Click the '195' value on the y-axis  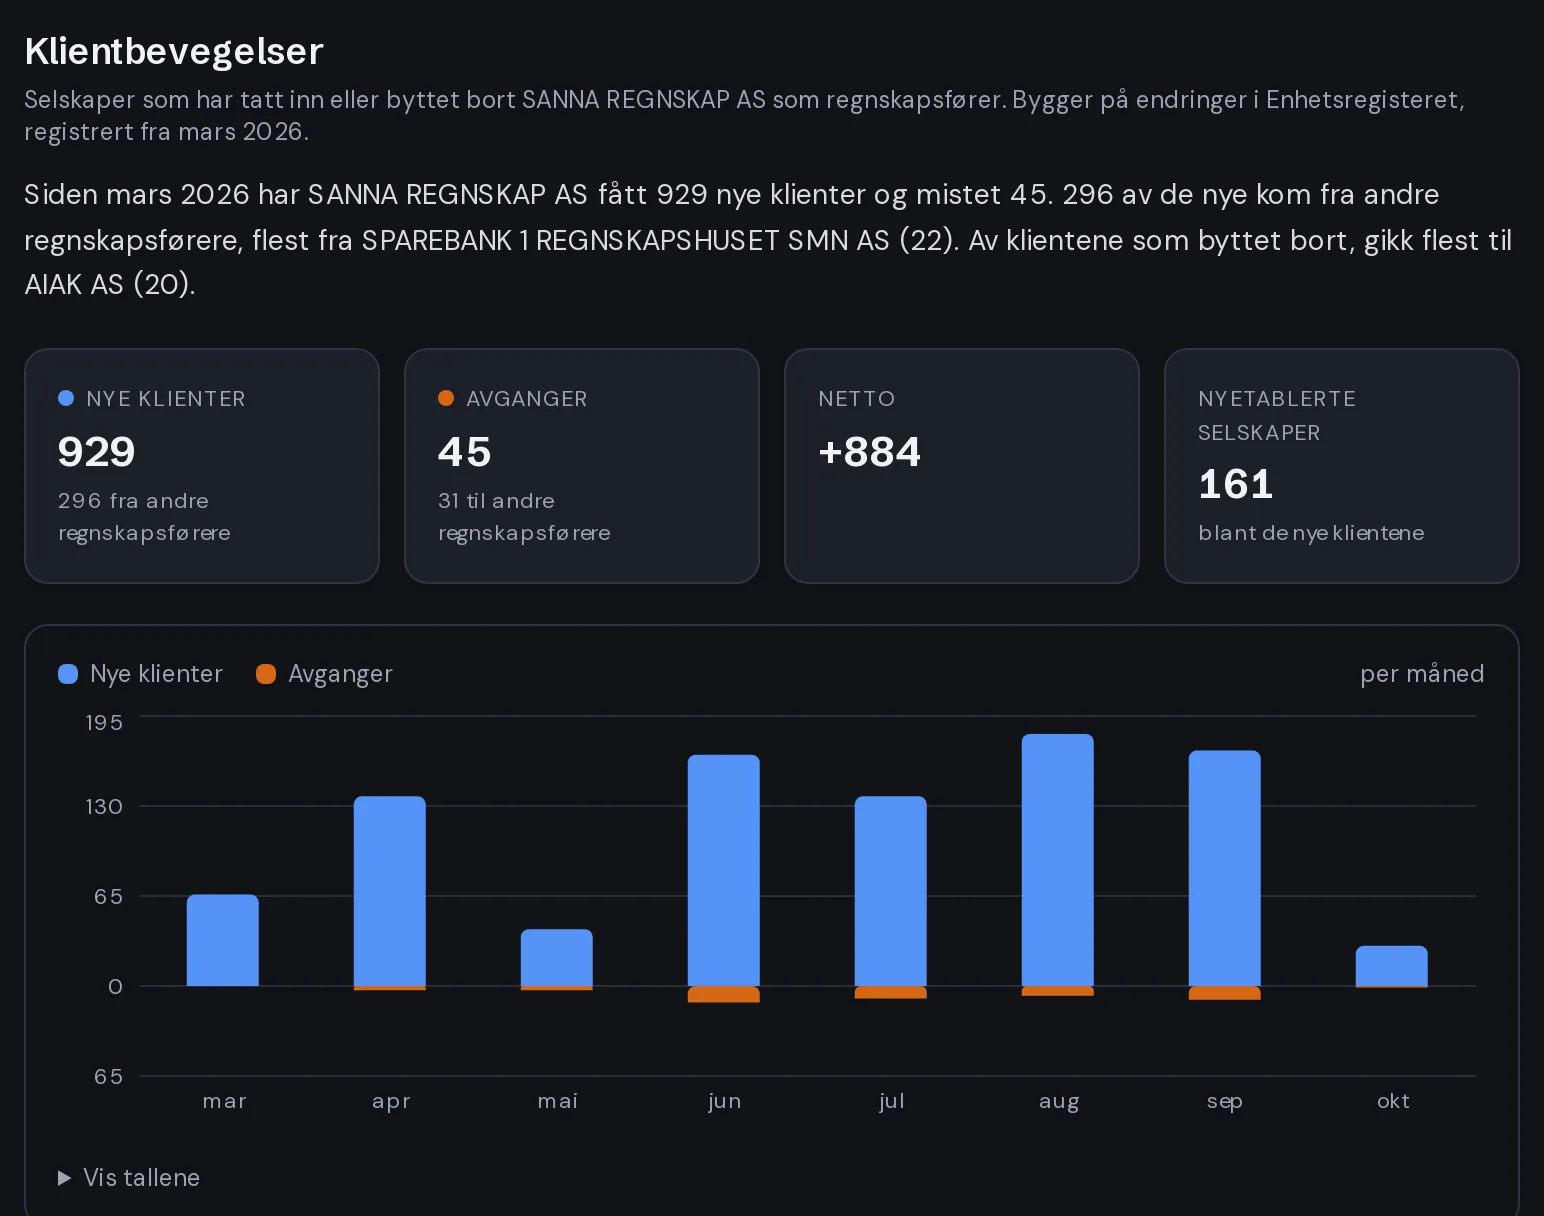point(104,722)
